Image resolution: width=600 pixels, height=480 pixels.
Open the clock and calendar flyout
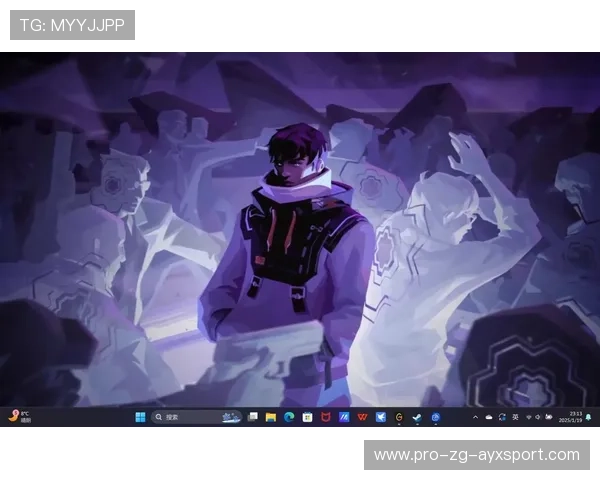click(x=575, y=417)
